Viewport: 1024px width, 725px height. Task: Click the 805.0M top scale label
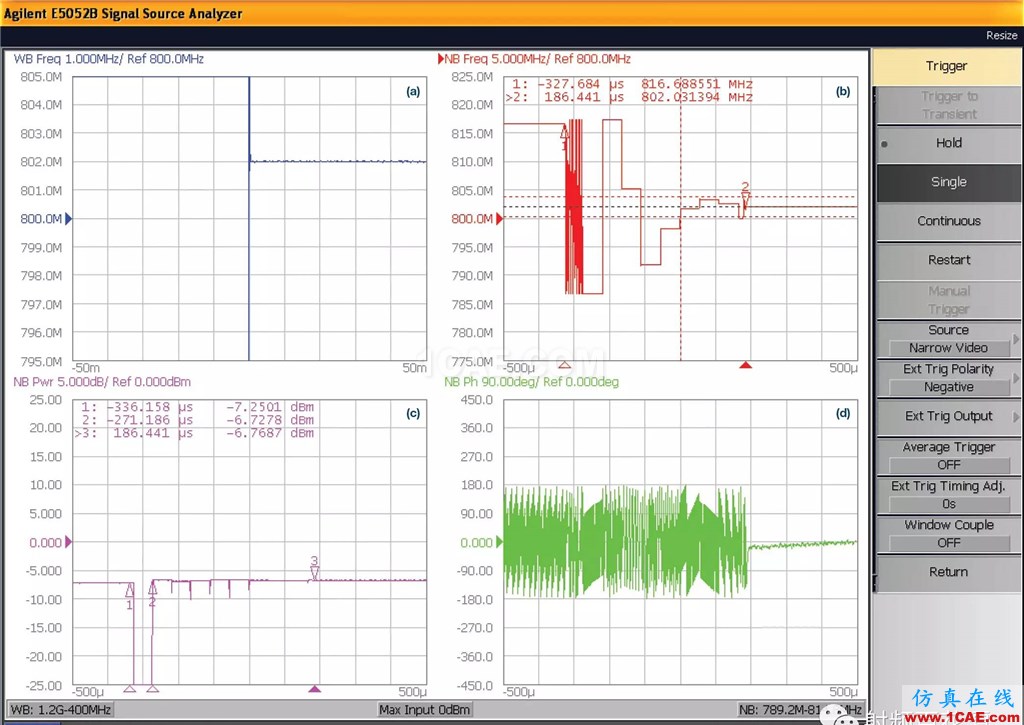click(x=41, y=77)
